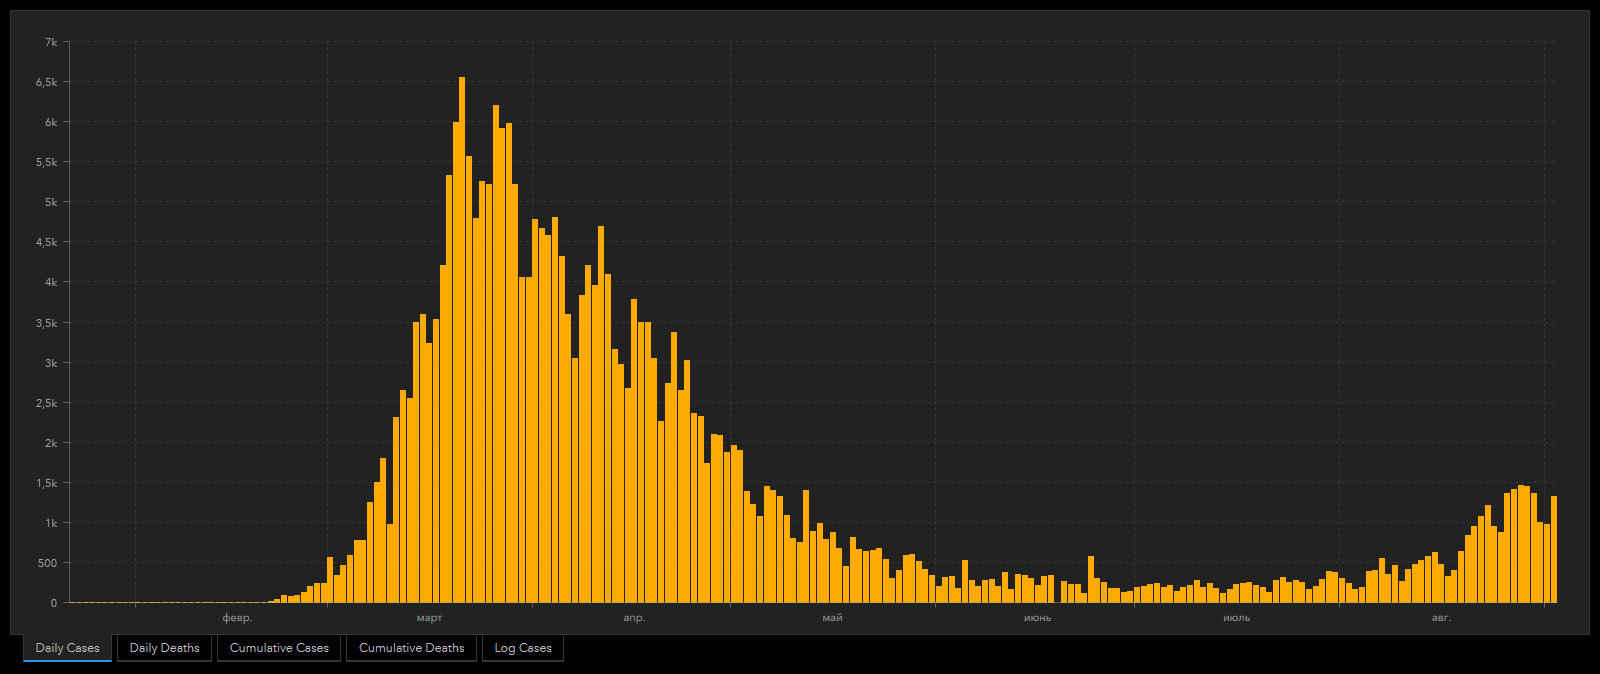Switch to the Log Cases tab
Image resolution: width=1600 pixels, height=674 pixels.
523,648
